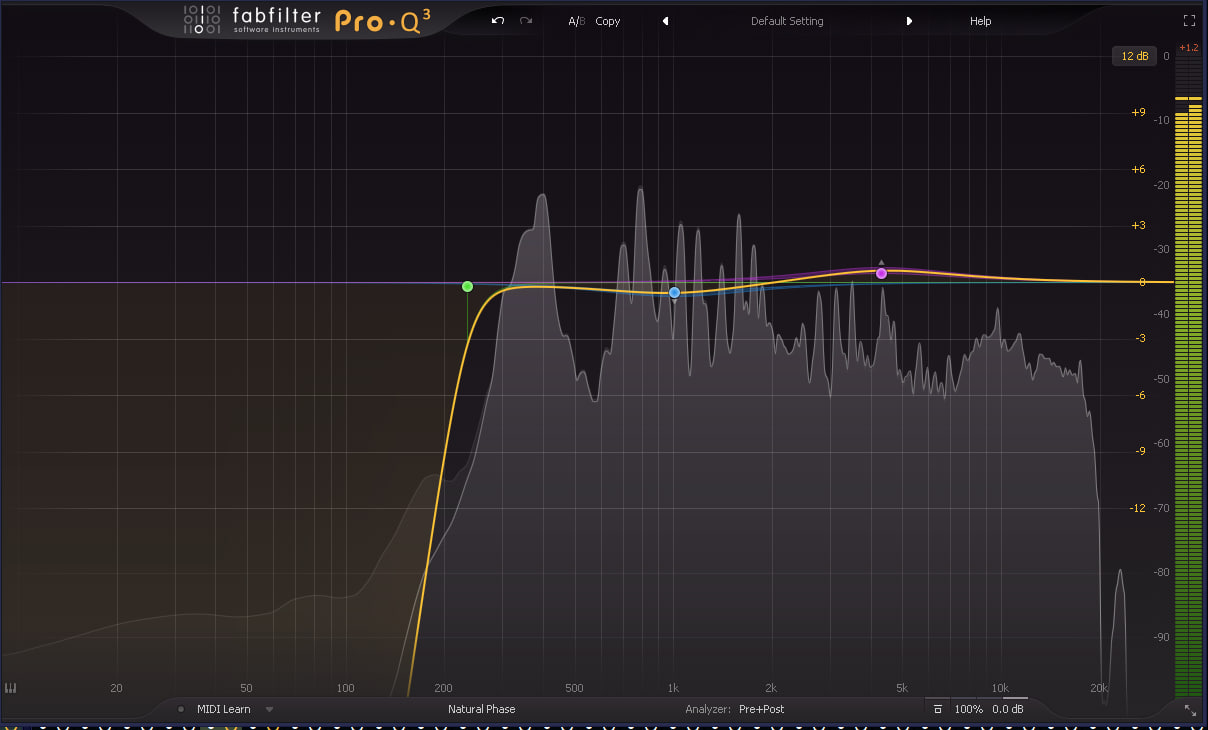Click the output options icon beside 100%
This screenshot has height=730, width=1208.
pyautogui.click(x=937, y=709)
